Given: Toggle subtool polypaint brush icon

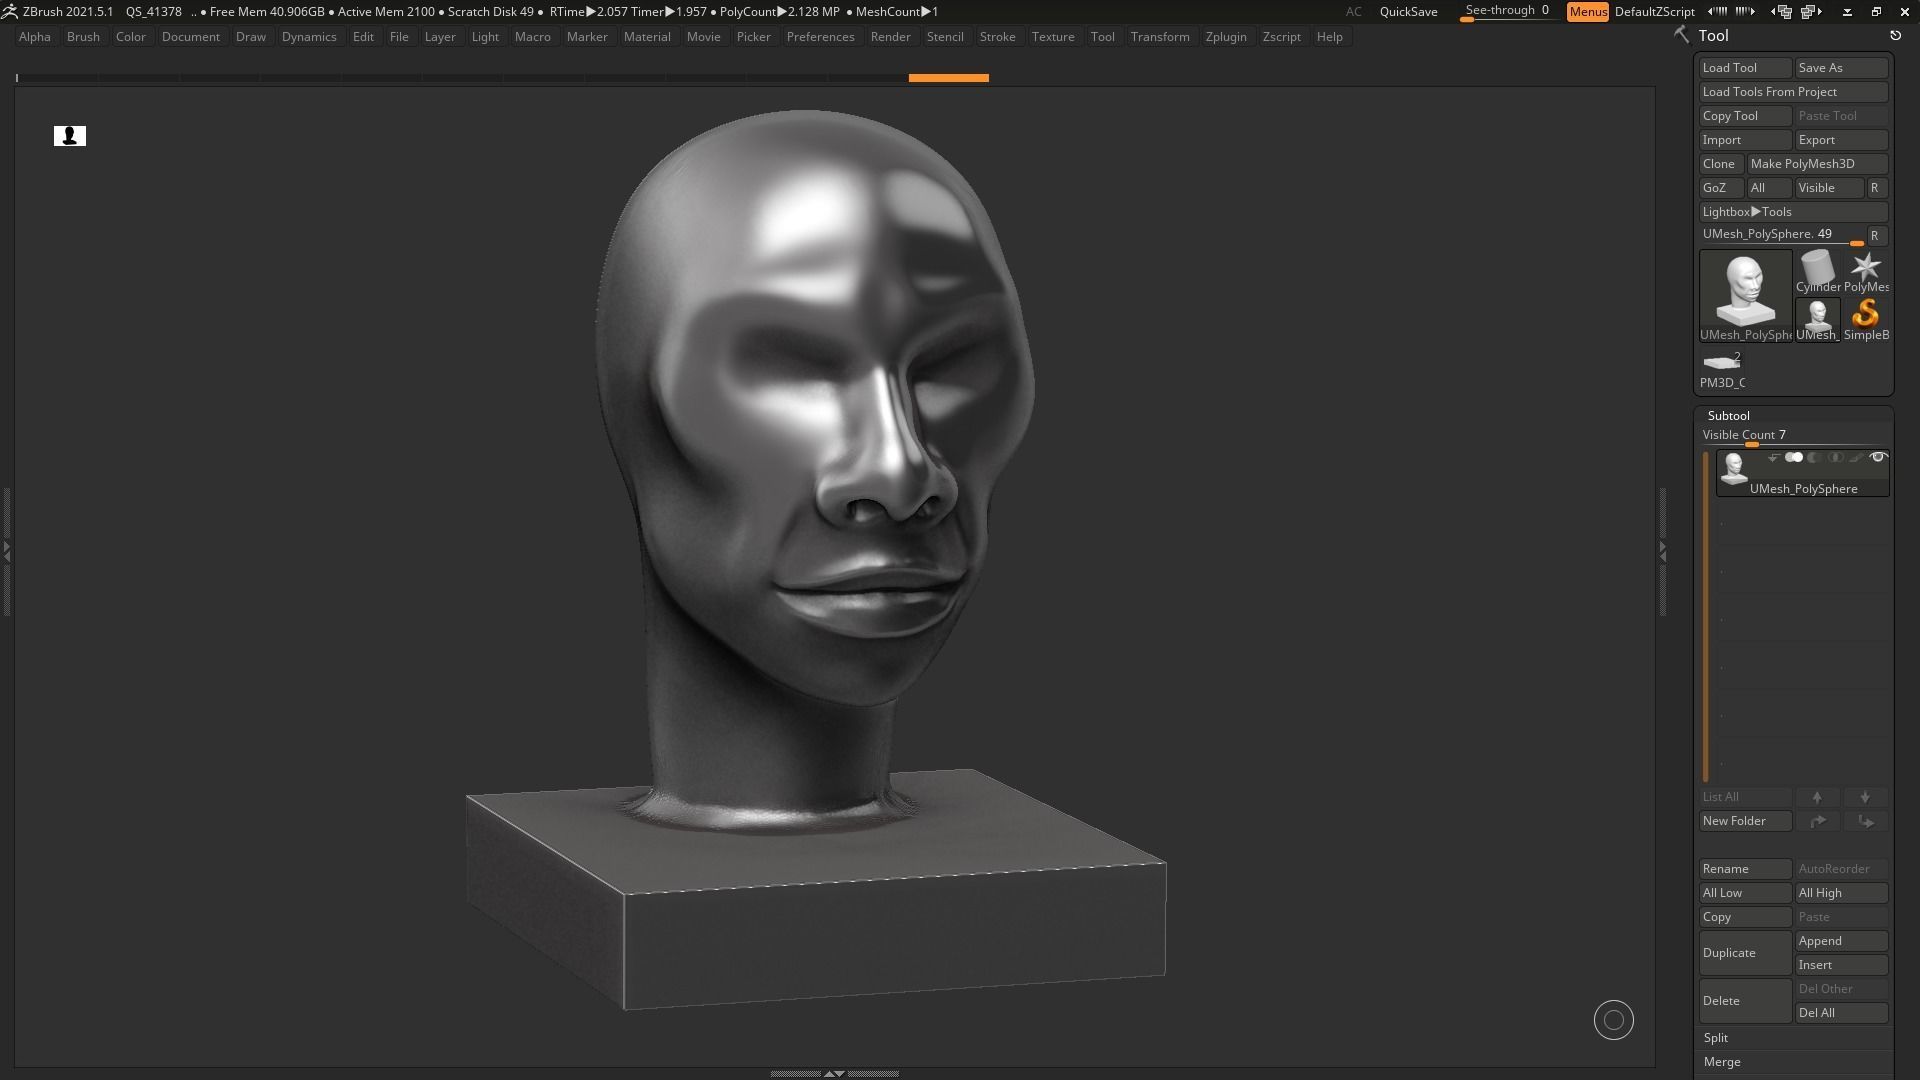Looking at the screenshot, I should point(1856,458).
